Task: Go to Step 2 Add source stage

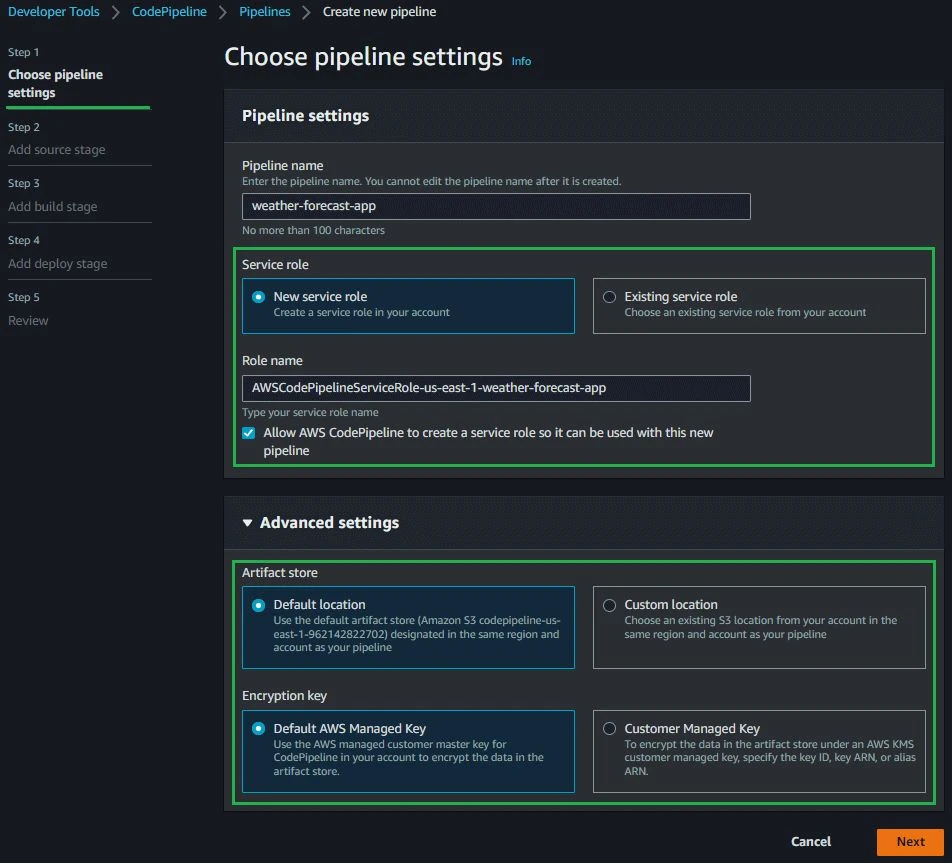Action: click(x=56, y=150)
